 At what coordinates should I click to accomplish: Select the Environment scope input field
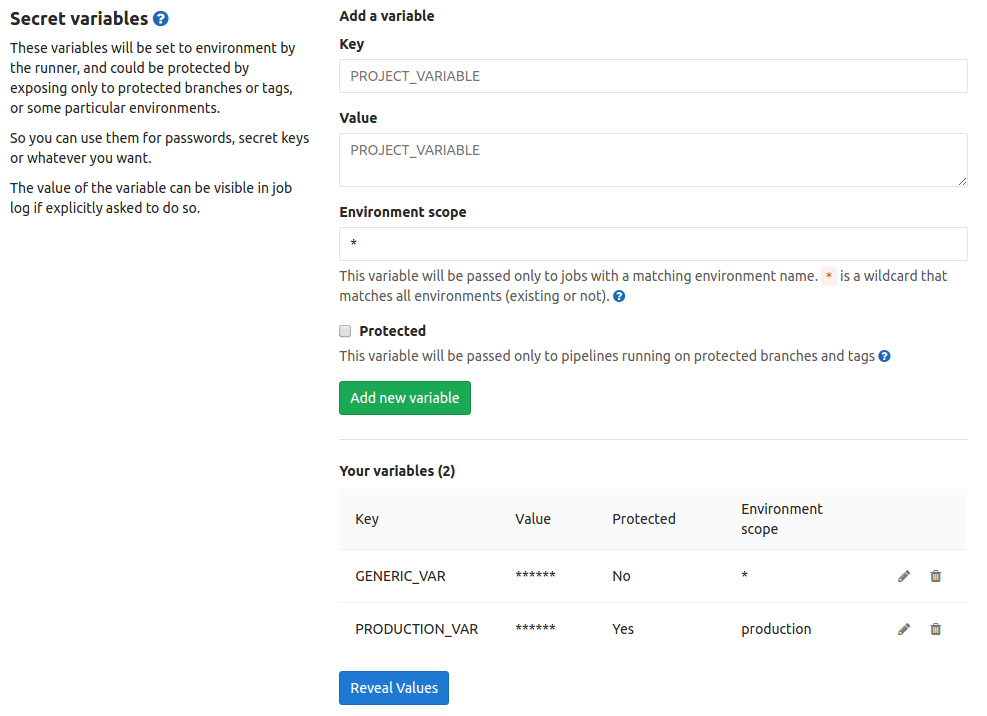point(653,244)
